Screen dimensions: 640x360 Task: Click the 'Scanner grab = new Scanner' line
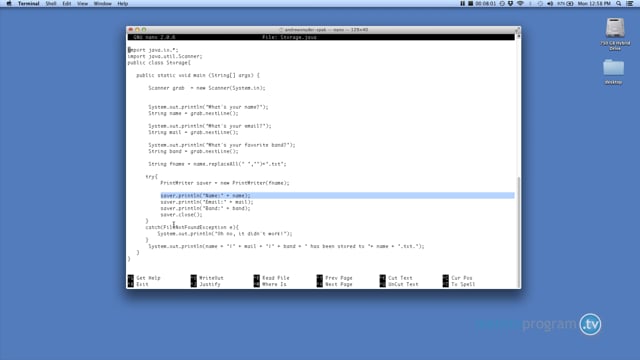pyautogui.click(x=207, y=88)
